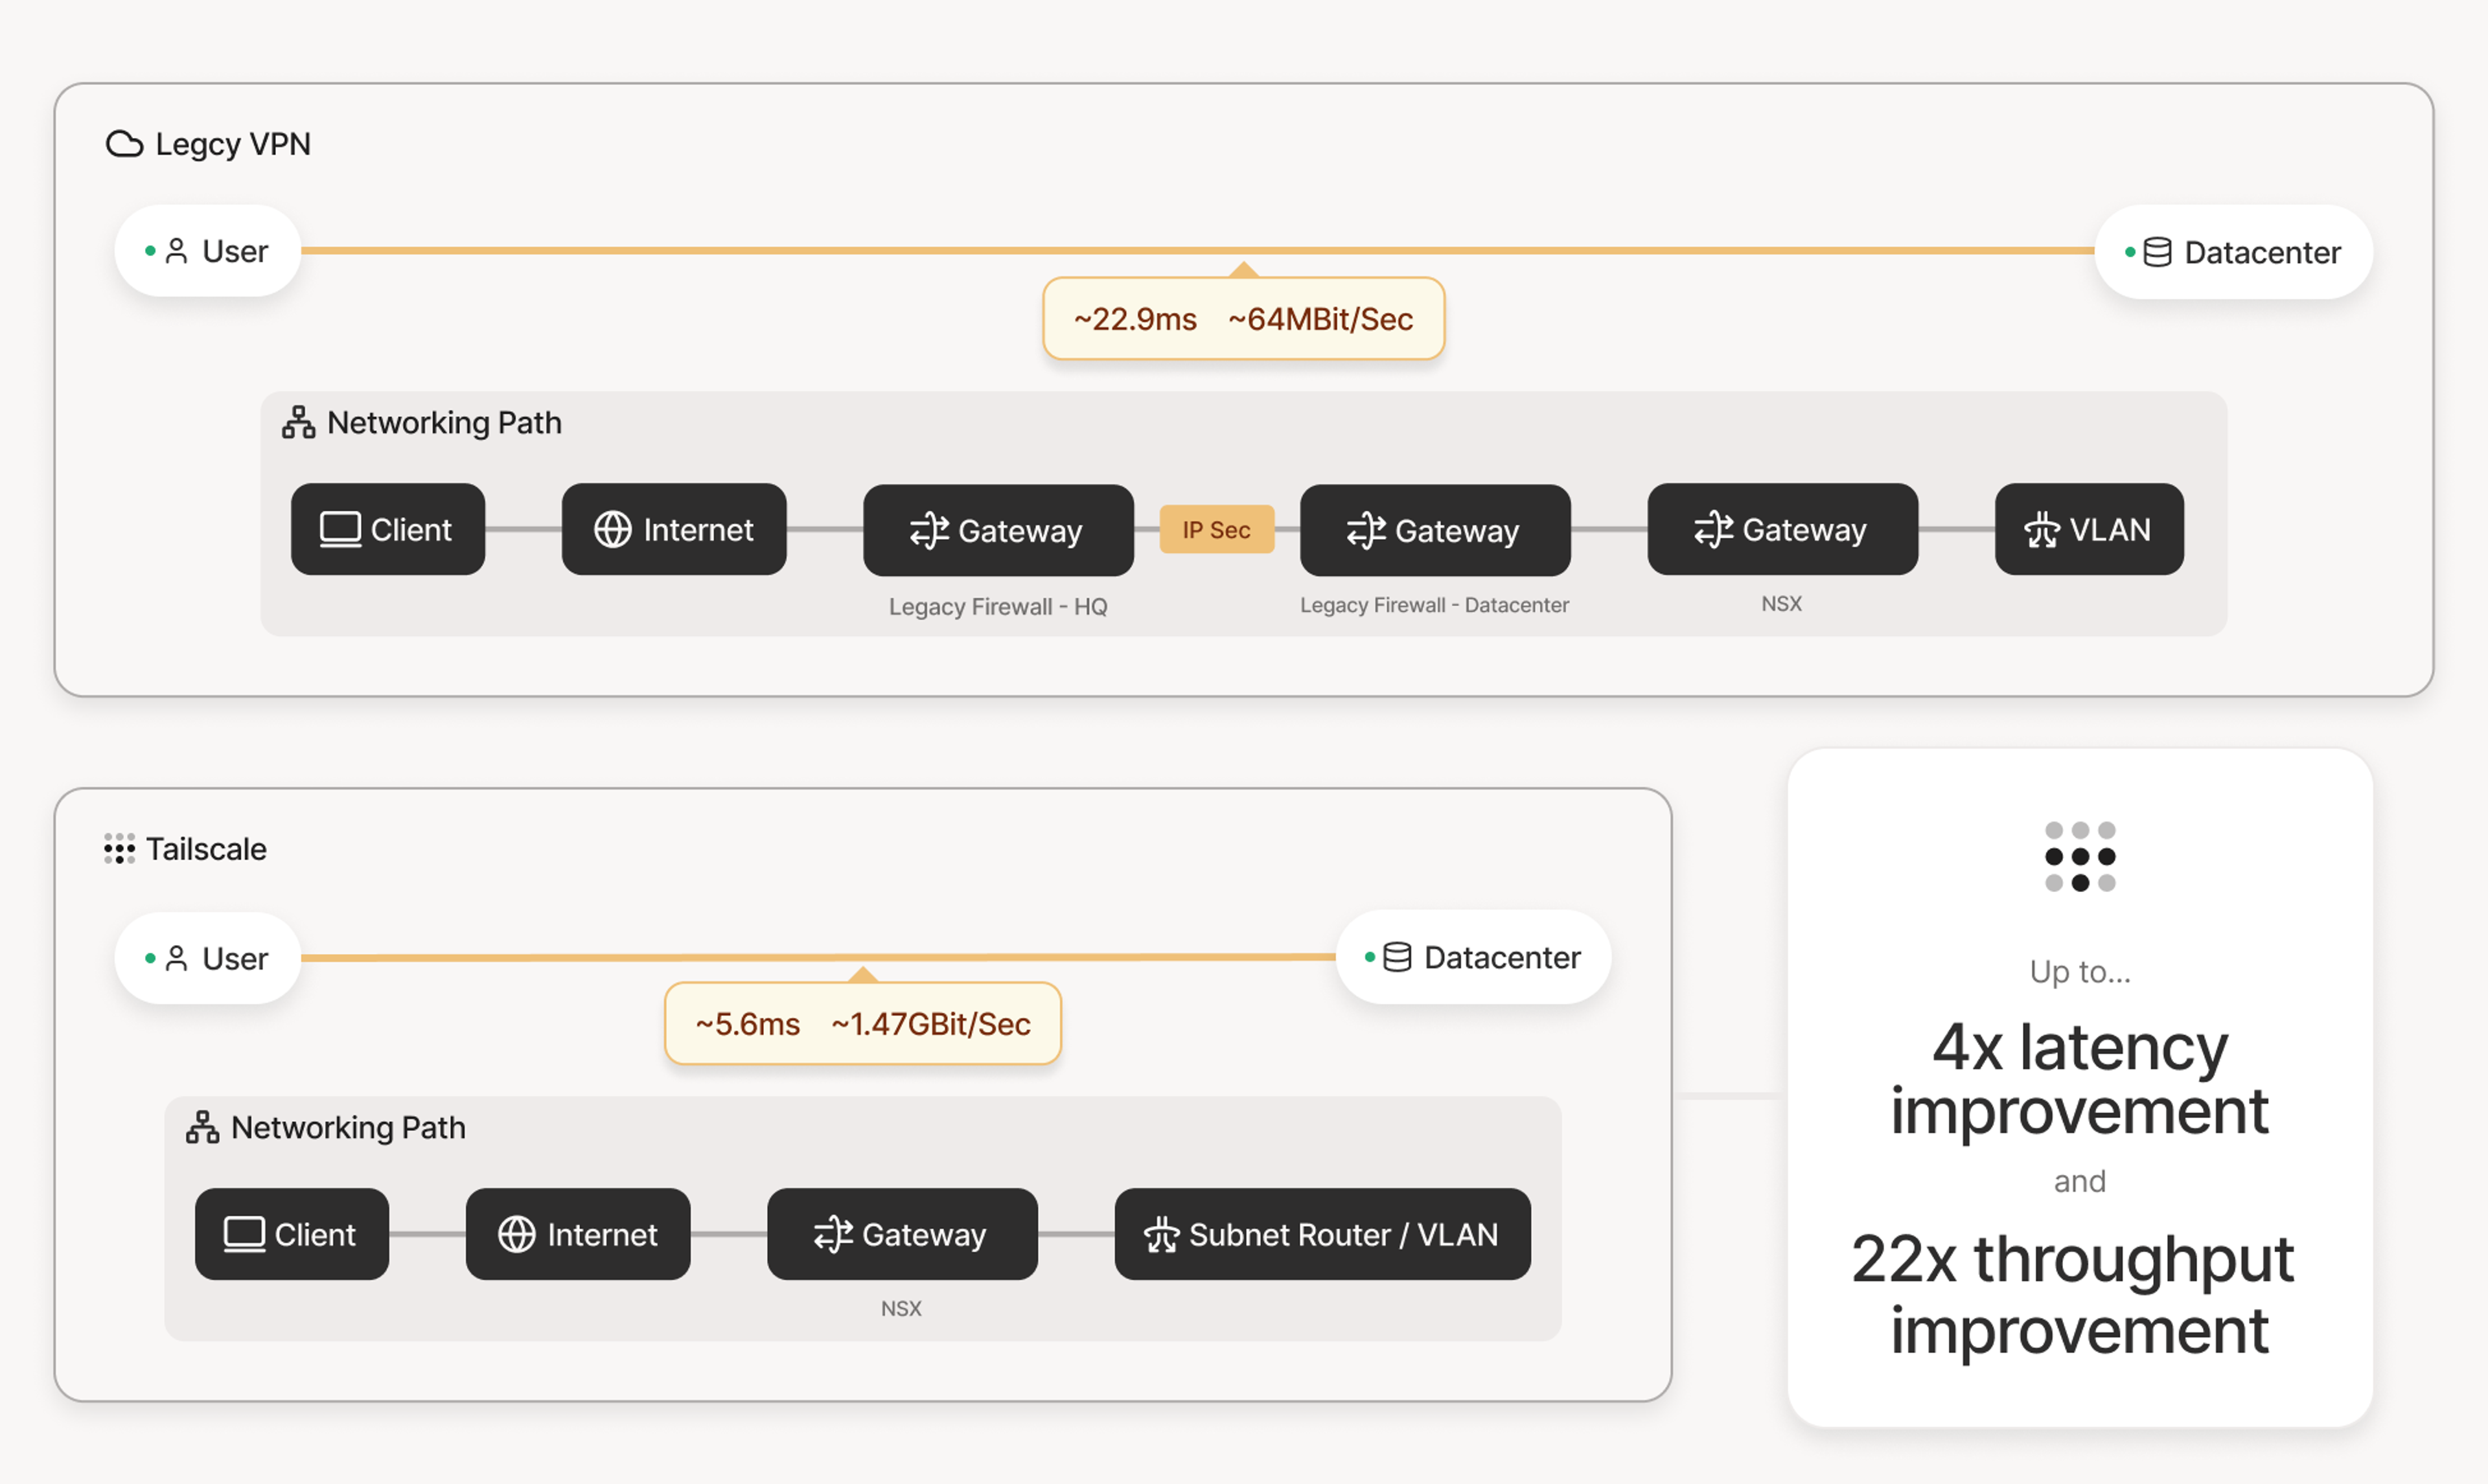2488x1484 pixels.
Task: Click the ~1.47GBit/Sec throughput value
Action: click(x=931, y=1024)
